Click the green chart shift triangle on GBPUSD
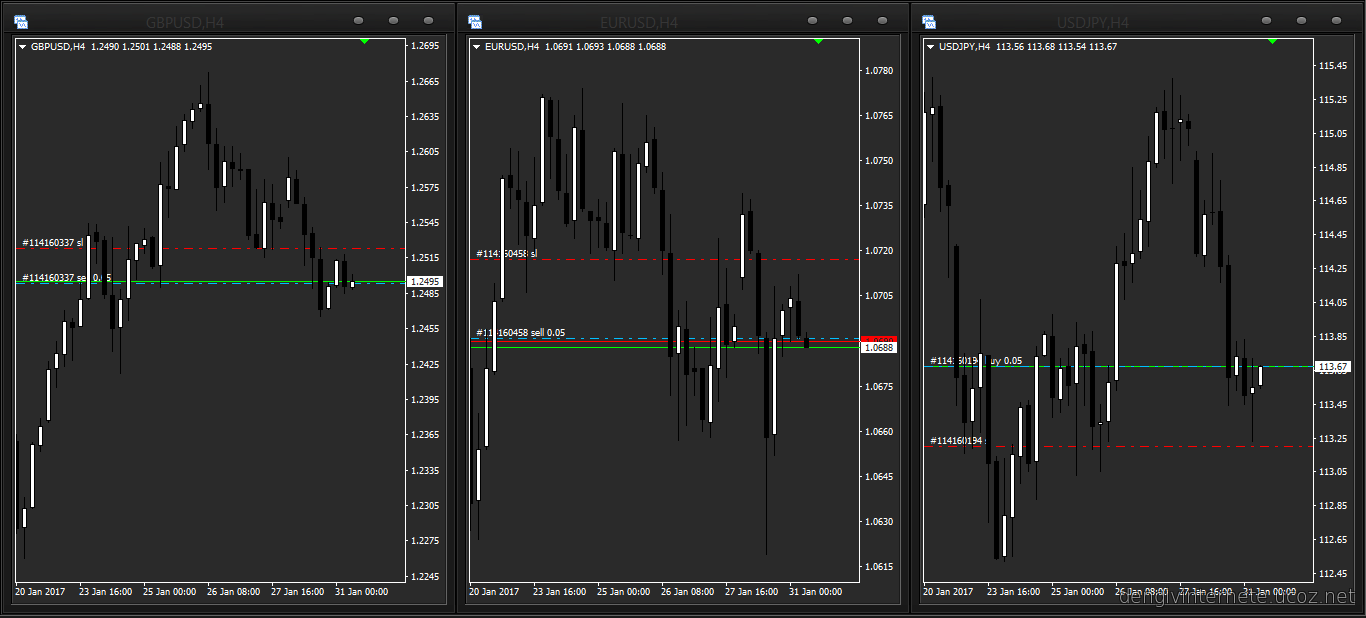This screenshot has height=618, width=1366. tap(364, 41)
